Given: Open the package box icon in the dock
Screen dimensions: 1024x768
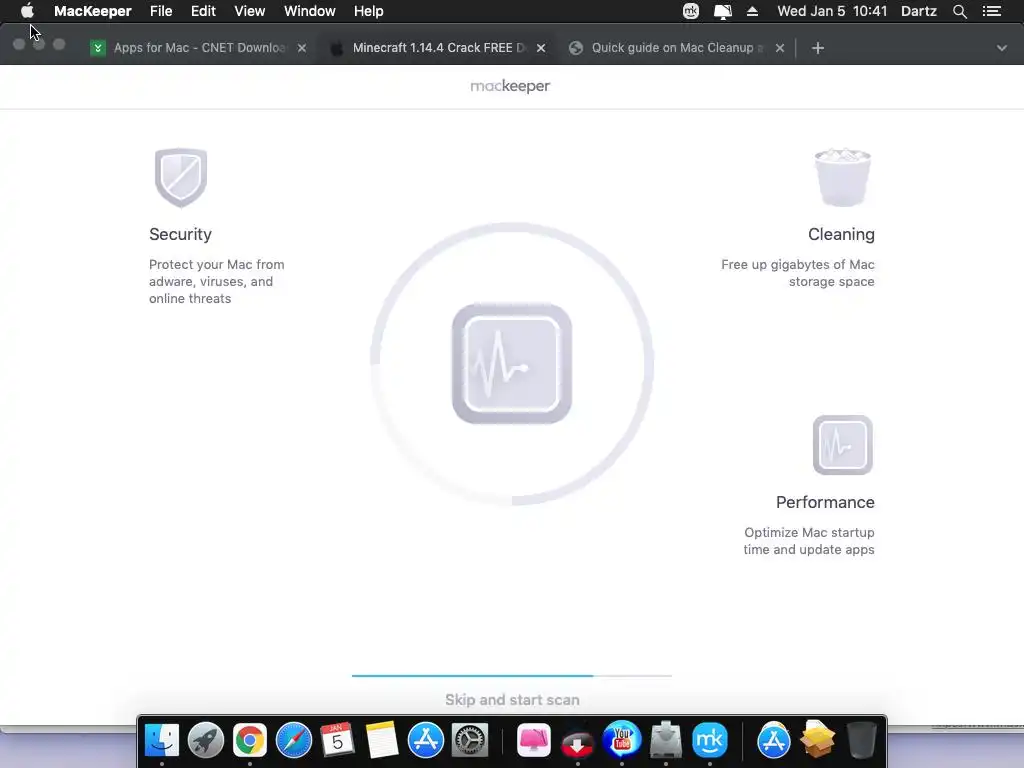Looking at the screenshot, I should (818, 739).
